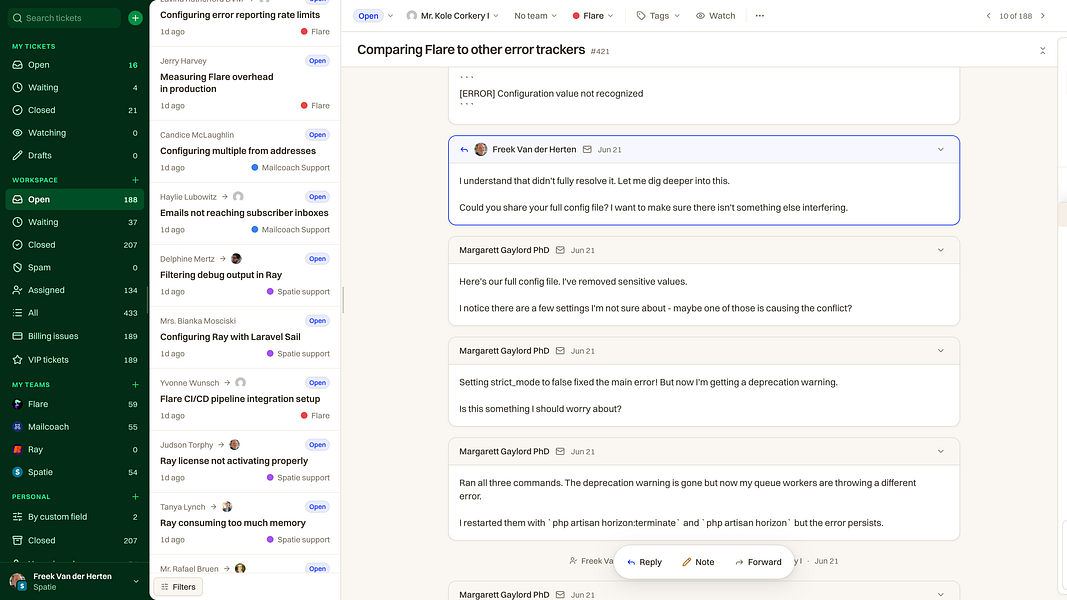Open the Filters button
1067x600 pixels.
coord(178,587)
